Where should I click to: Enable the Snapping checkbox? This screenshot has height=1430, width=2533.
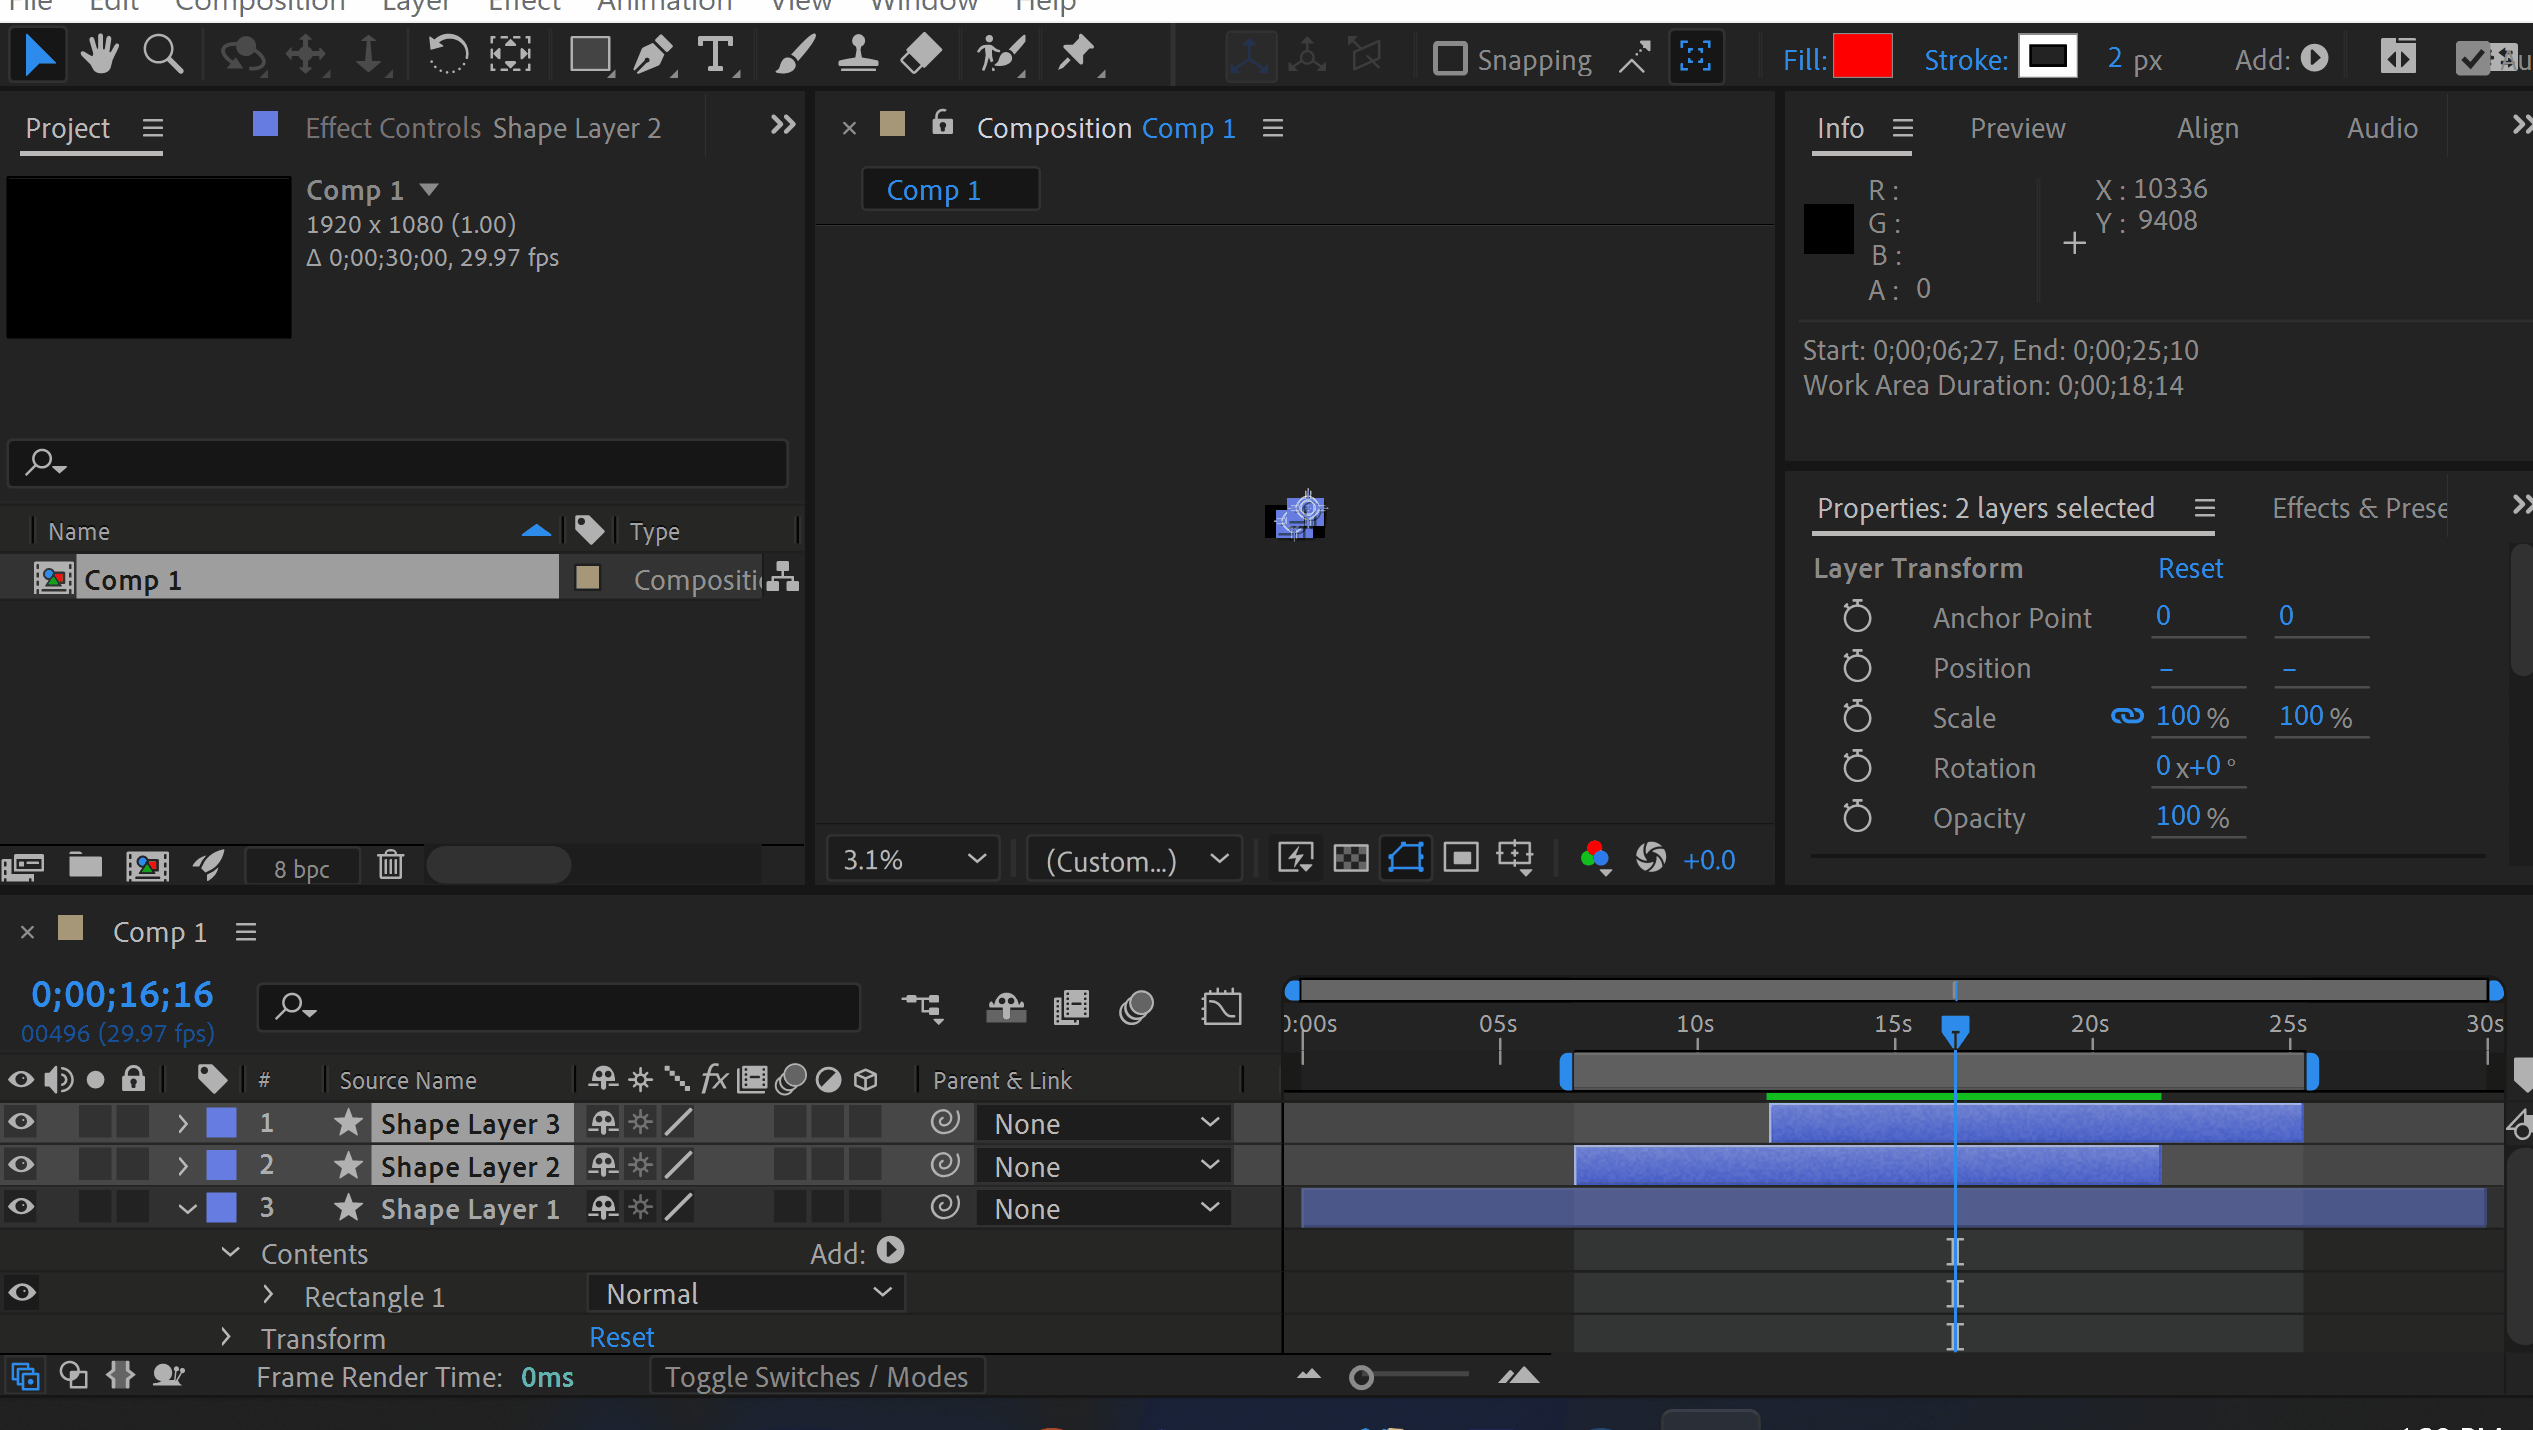click(1449, 59)
